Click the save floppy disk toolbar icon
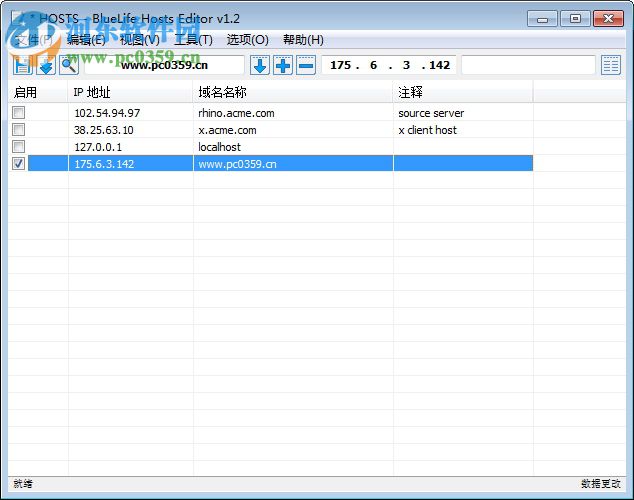634x500 pixels. 22,65
